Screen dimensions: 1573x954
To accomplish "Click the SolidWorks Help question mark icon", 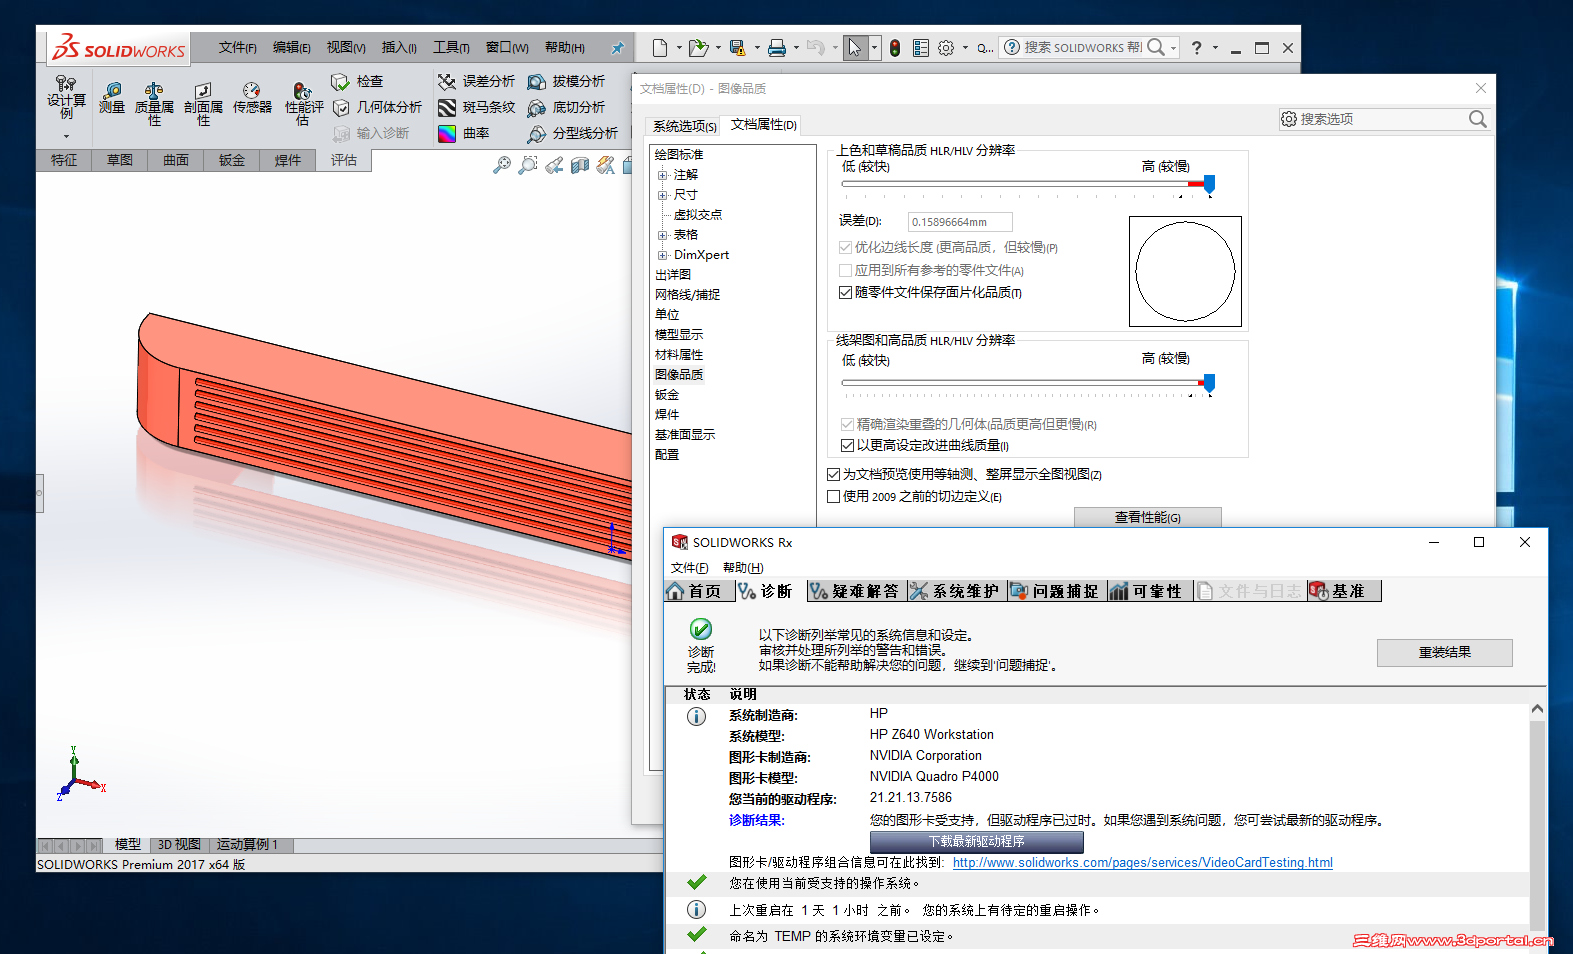I will click(1196, 47).
